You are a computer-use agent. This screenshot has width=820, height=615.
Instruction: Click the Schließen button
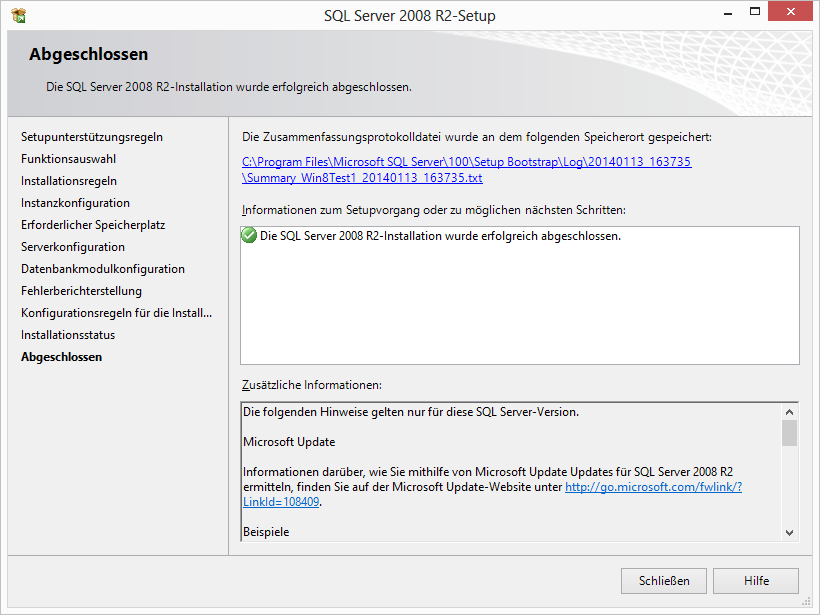tap(664, 580)
